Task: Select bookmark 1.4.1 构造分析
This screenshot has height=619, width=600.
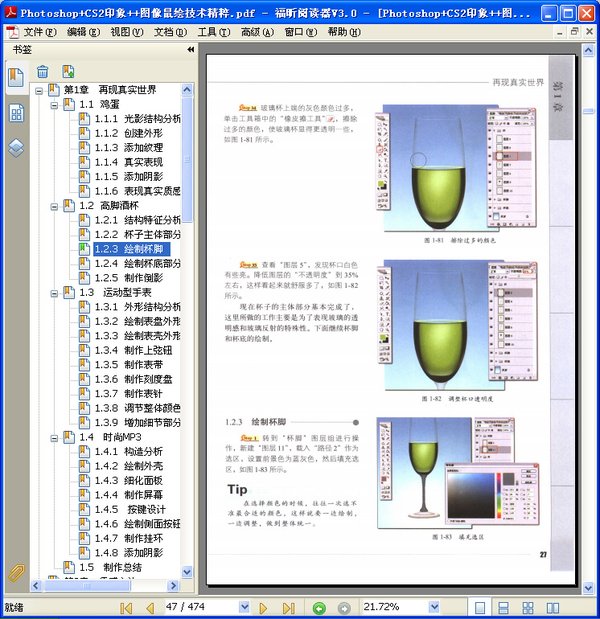Action: (x=129, y=452)
